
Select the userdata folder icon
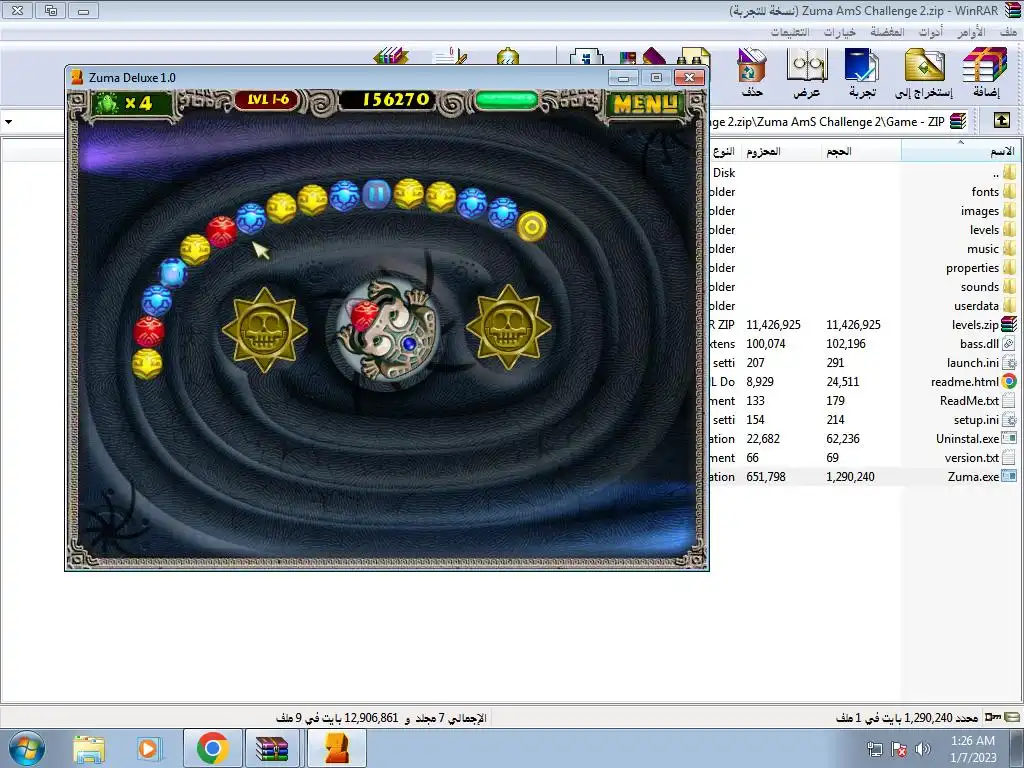[1010, 305]
